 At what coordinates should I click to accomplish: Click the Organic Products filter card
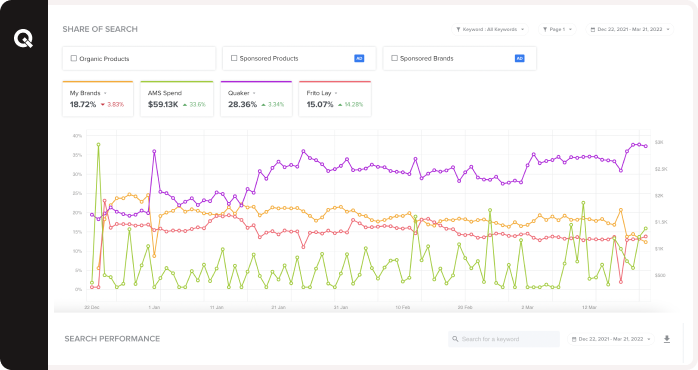[x=139, y=58]
